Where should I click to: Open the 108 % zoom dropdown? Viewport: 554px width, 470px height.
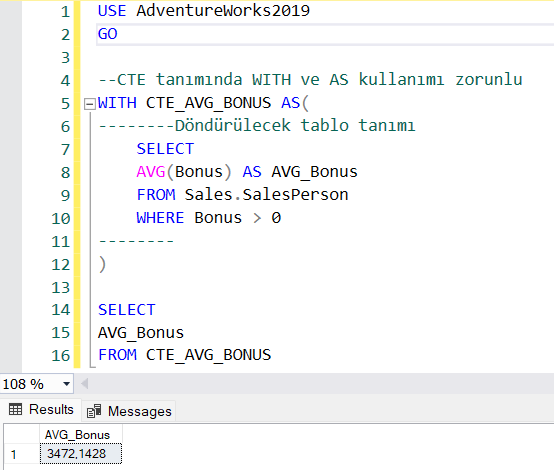(66, 384)
